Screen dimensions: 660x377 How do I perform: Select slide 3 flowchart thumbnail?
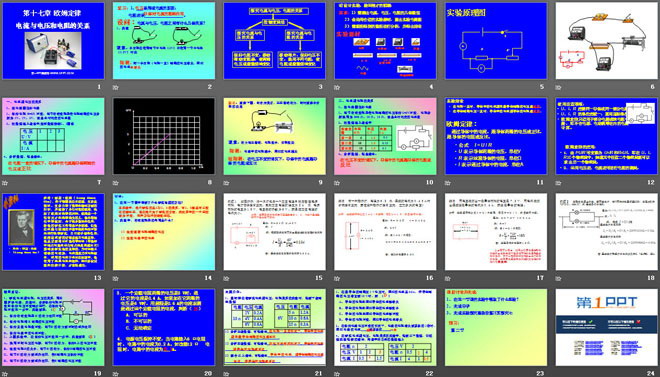(274, 41)
